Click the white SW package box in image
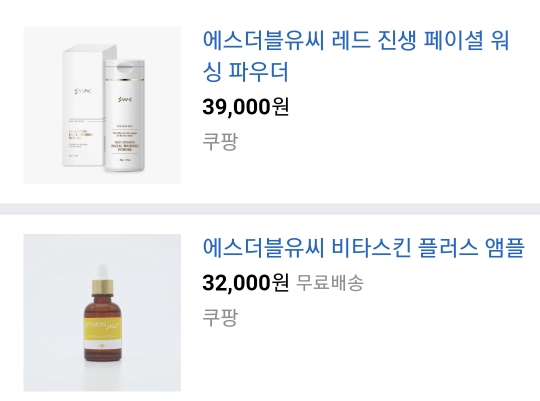This screenshot has height=401, width=540. click(x=84, y=105)
